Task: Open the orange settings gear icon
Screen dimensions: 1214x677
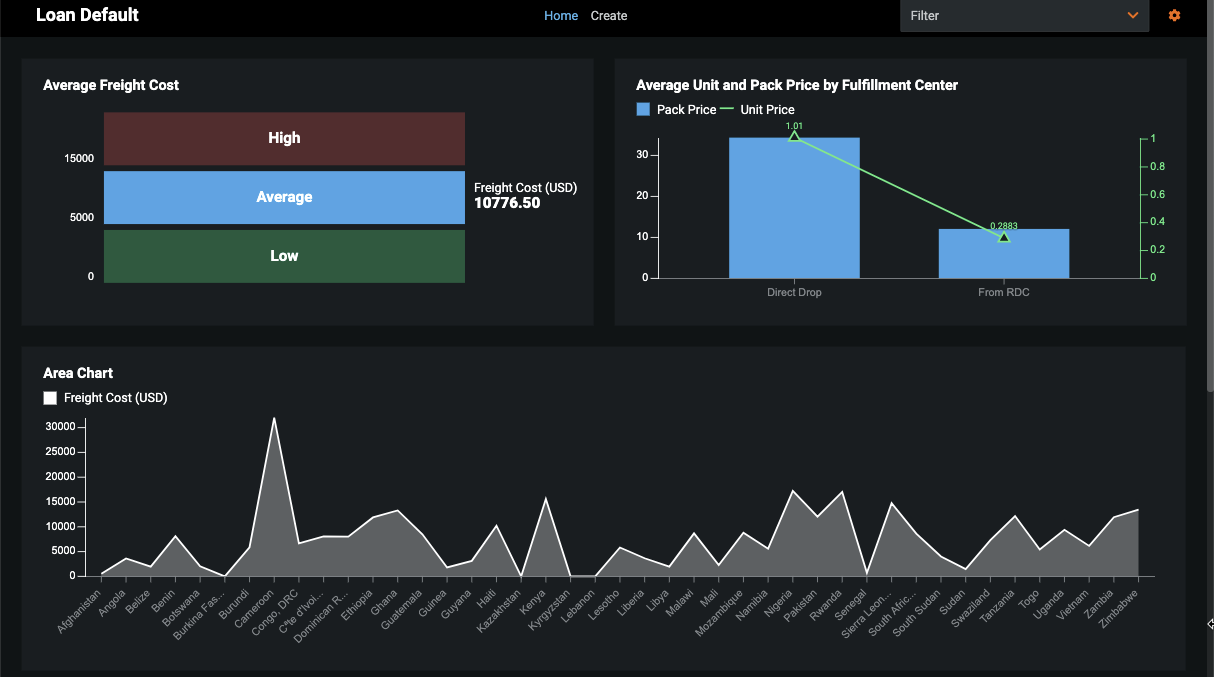Action: 1174,16
